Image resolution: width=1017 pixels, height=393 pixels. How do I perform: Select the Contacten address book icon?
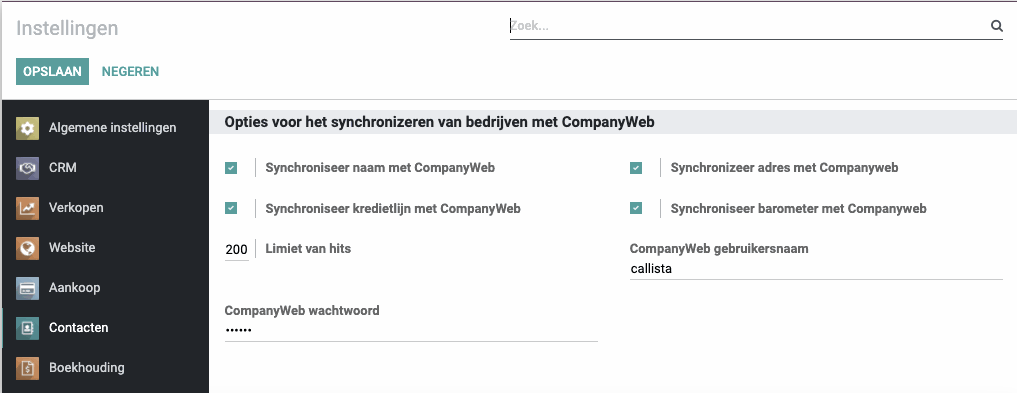click(27, 328)
